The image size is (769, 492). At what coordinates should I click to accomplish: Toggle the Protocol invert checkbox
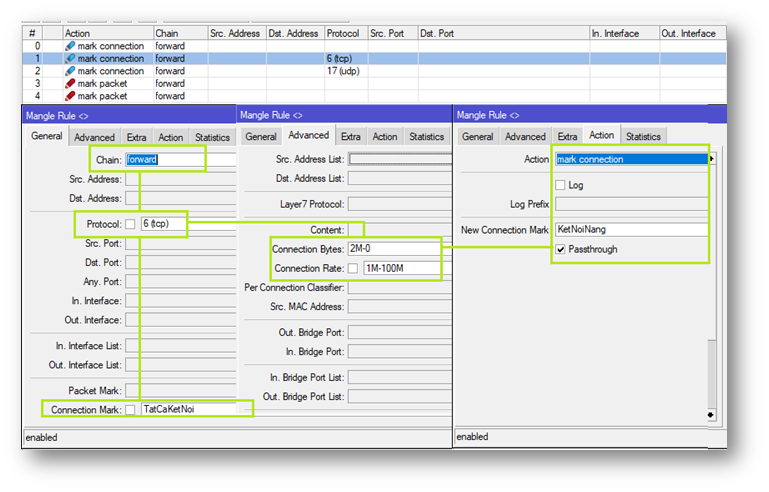point(130,224)
